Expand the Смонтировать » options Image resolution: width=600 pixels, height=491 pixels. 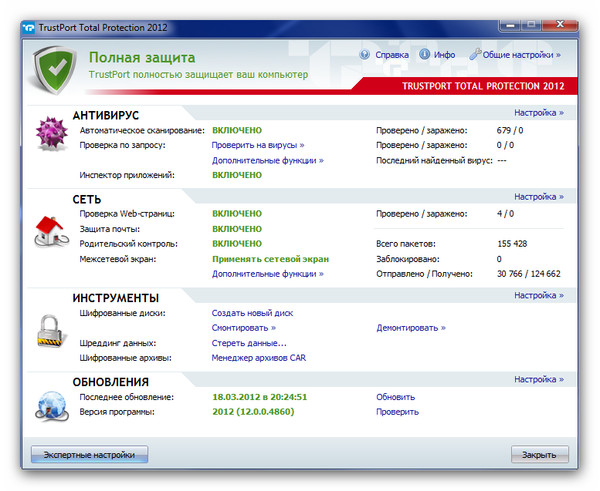click(243, 327)
